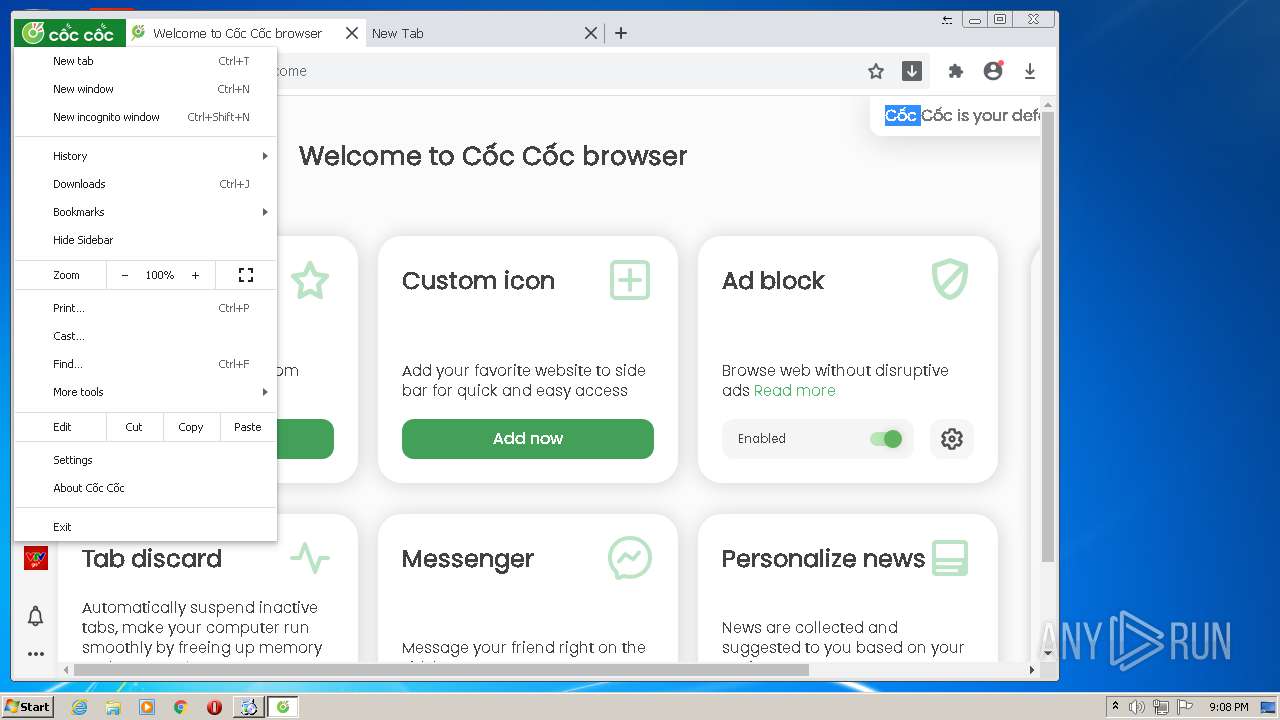Open the extensions puzzle icon
The image size is (1280, 720).
point(956,71)
